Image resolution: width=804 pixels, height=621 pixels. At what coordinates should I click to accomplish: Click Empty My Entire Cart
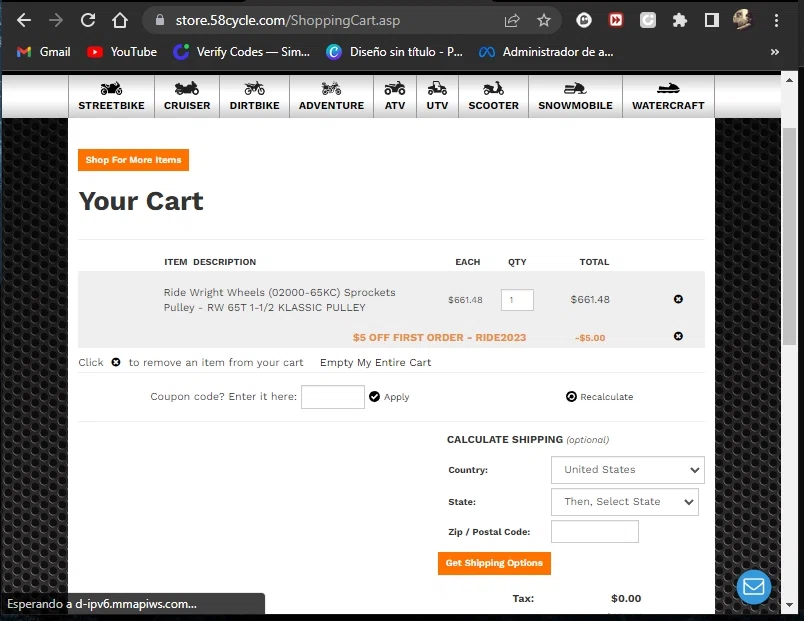(x=375, y=363)
